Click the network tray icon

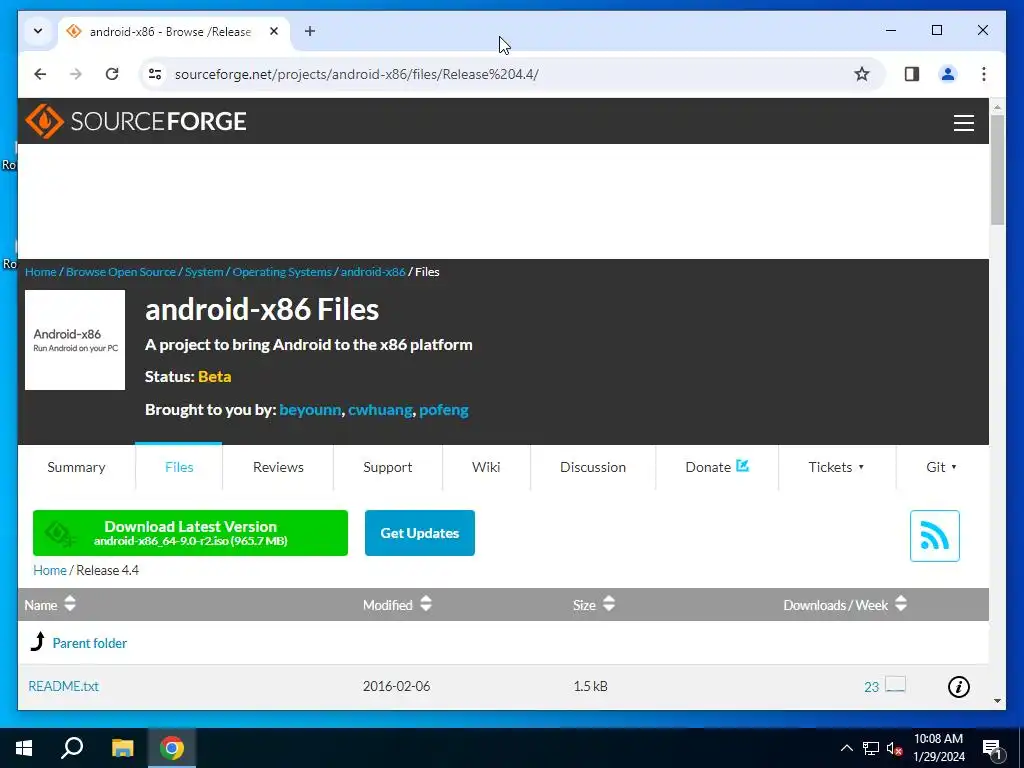pyautogui.click(x=871, y=748)
